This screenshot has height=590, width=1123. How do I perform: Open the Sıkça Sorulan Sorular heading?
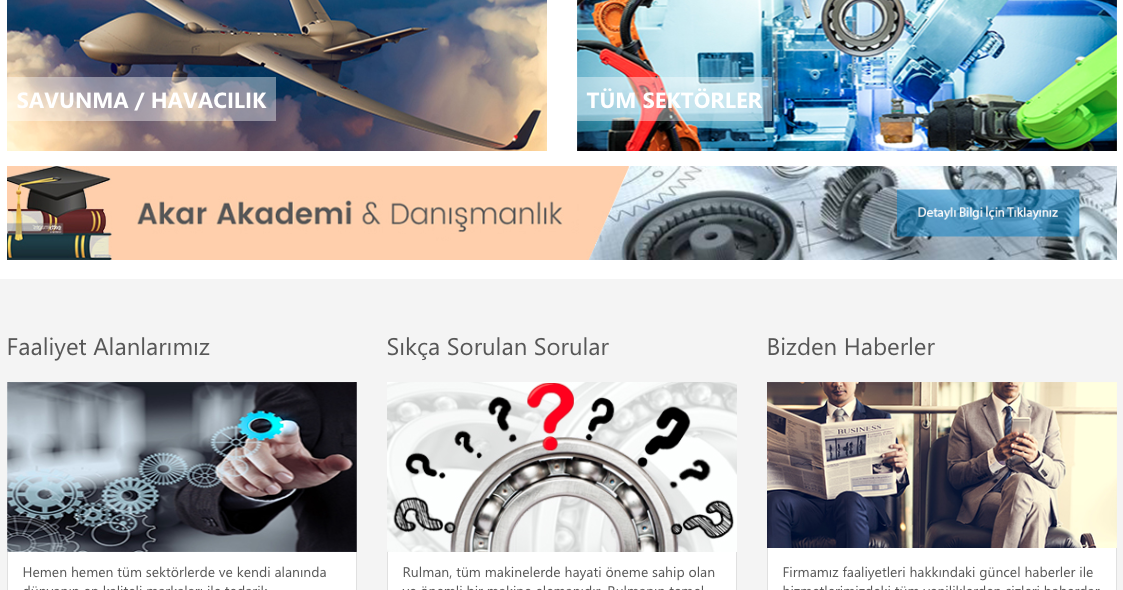tap(498, 347)
